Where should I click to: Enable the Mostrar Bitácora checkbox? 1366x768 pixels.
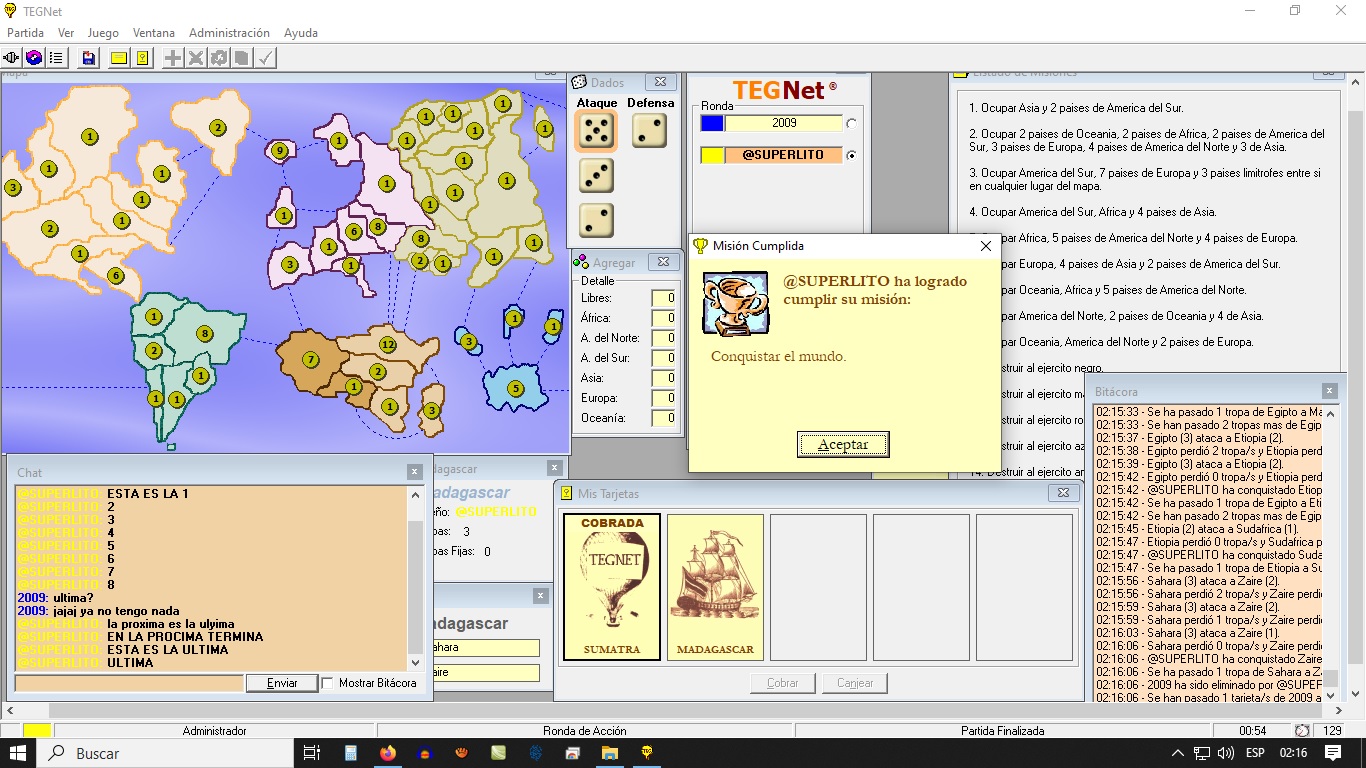(327, 683)
